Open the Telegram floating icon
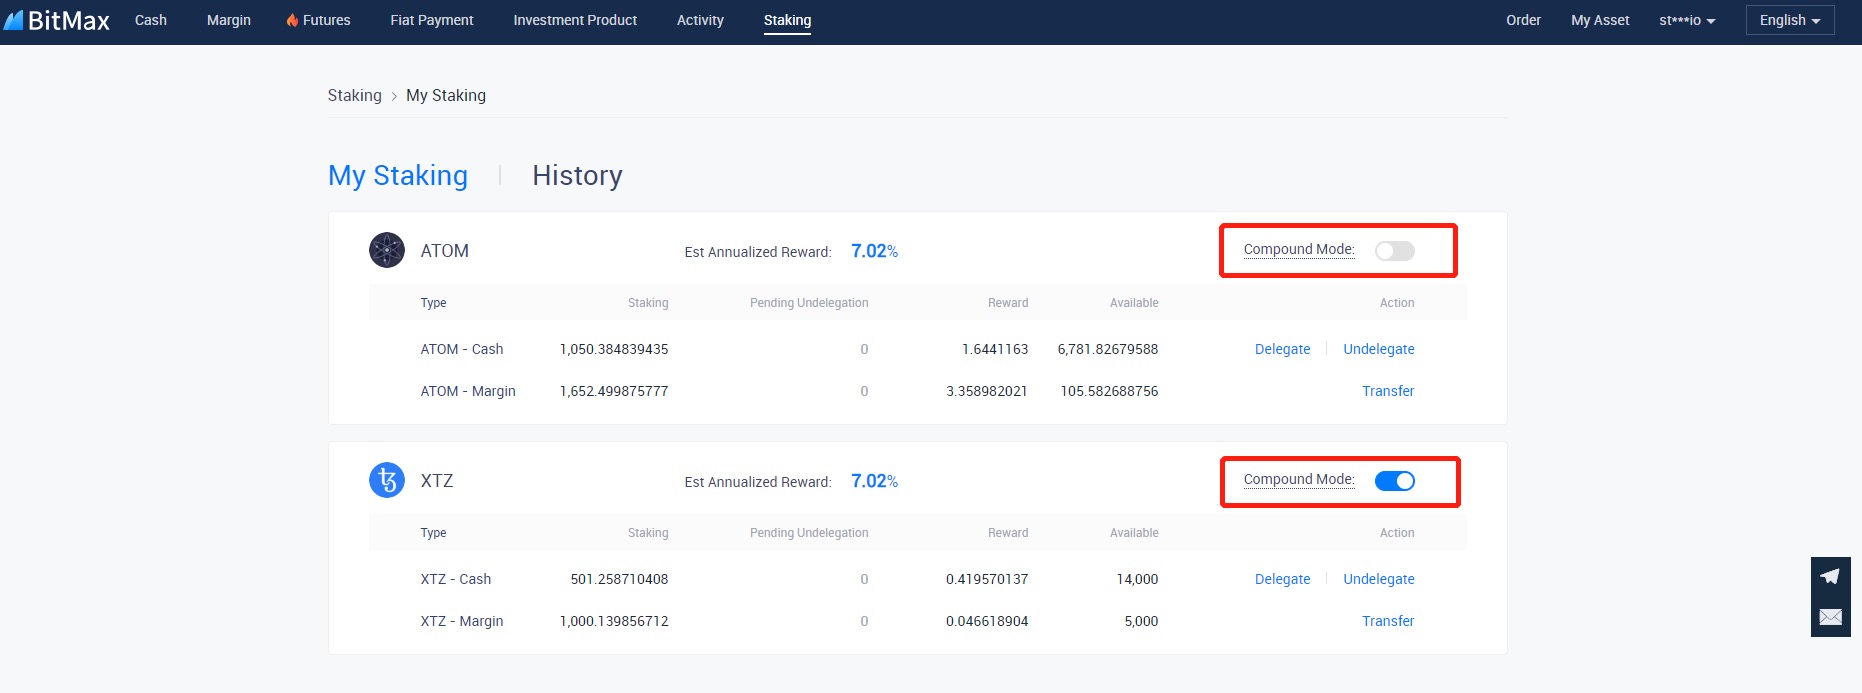Viewport: 1862px width, 693px height. coord(1830,576)
